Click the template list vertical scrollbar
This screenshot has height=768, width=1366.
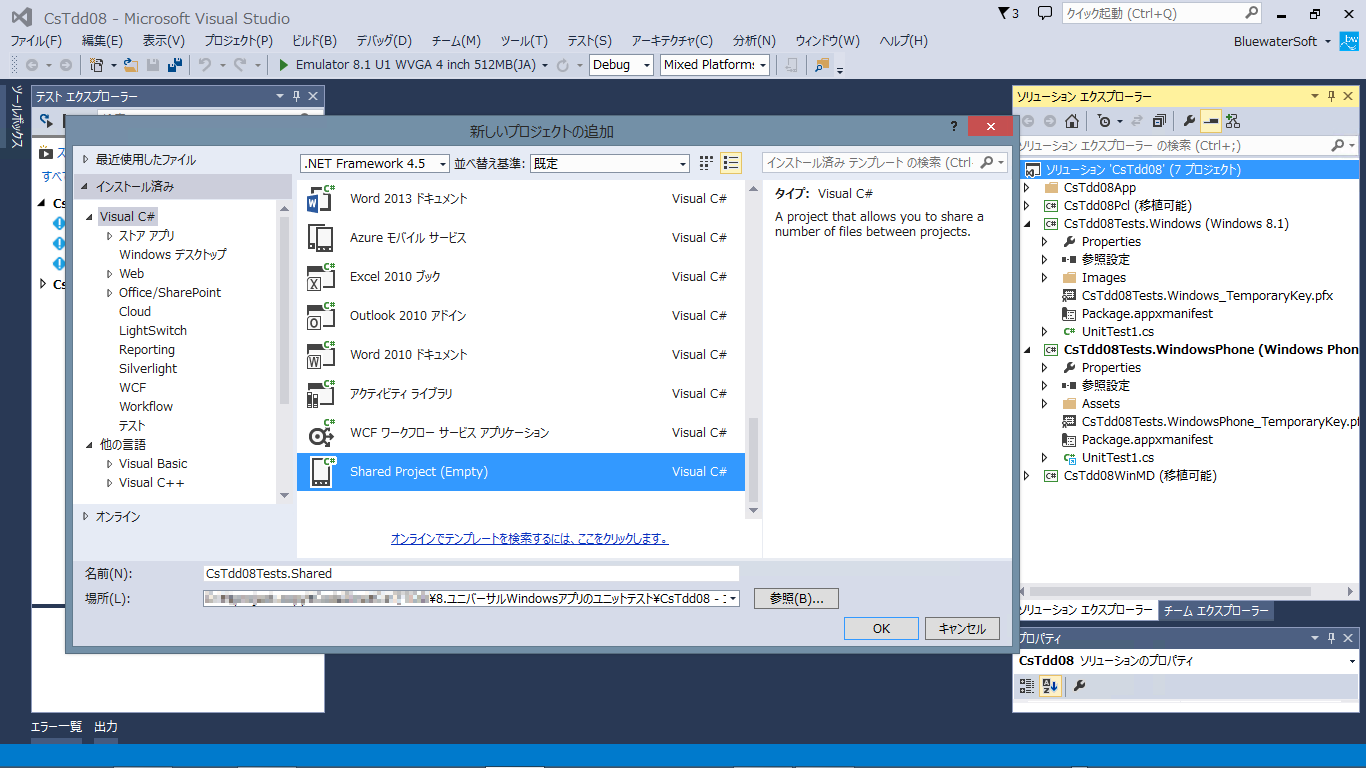click(754, 460)
